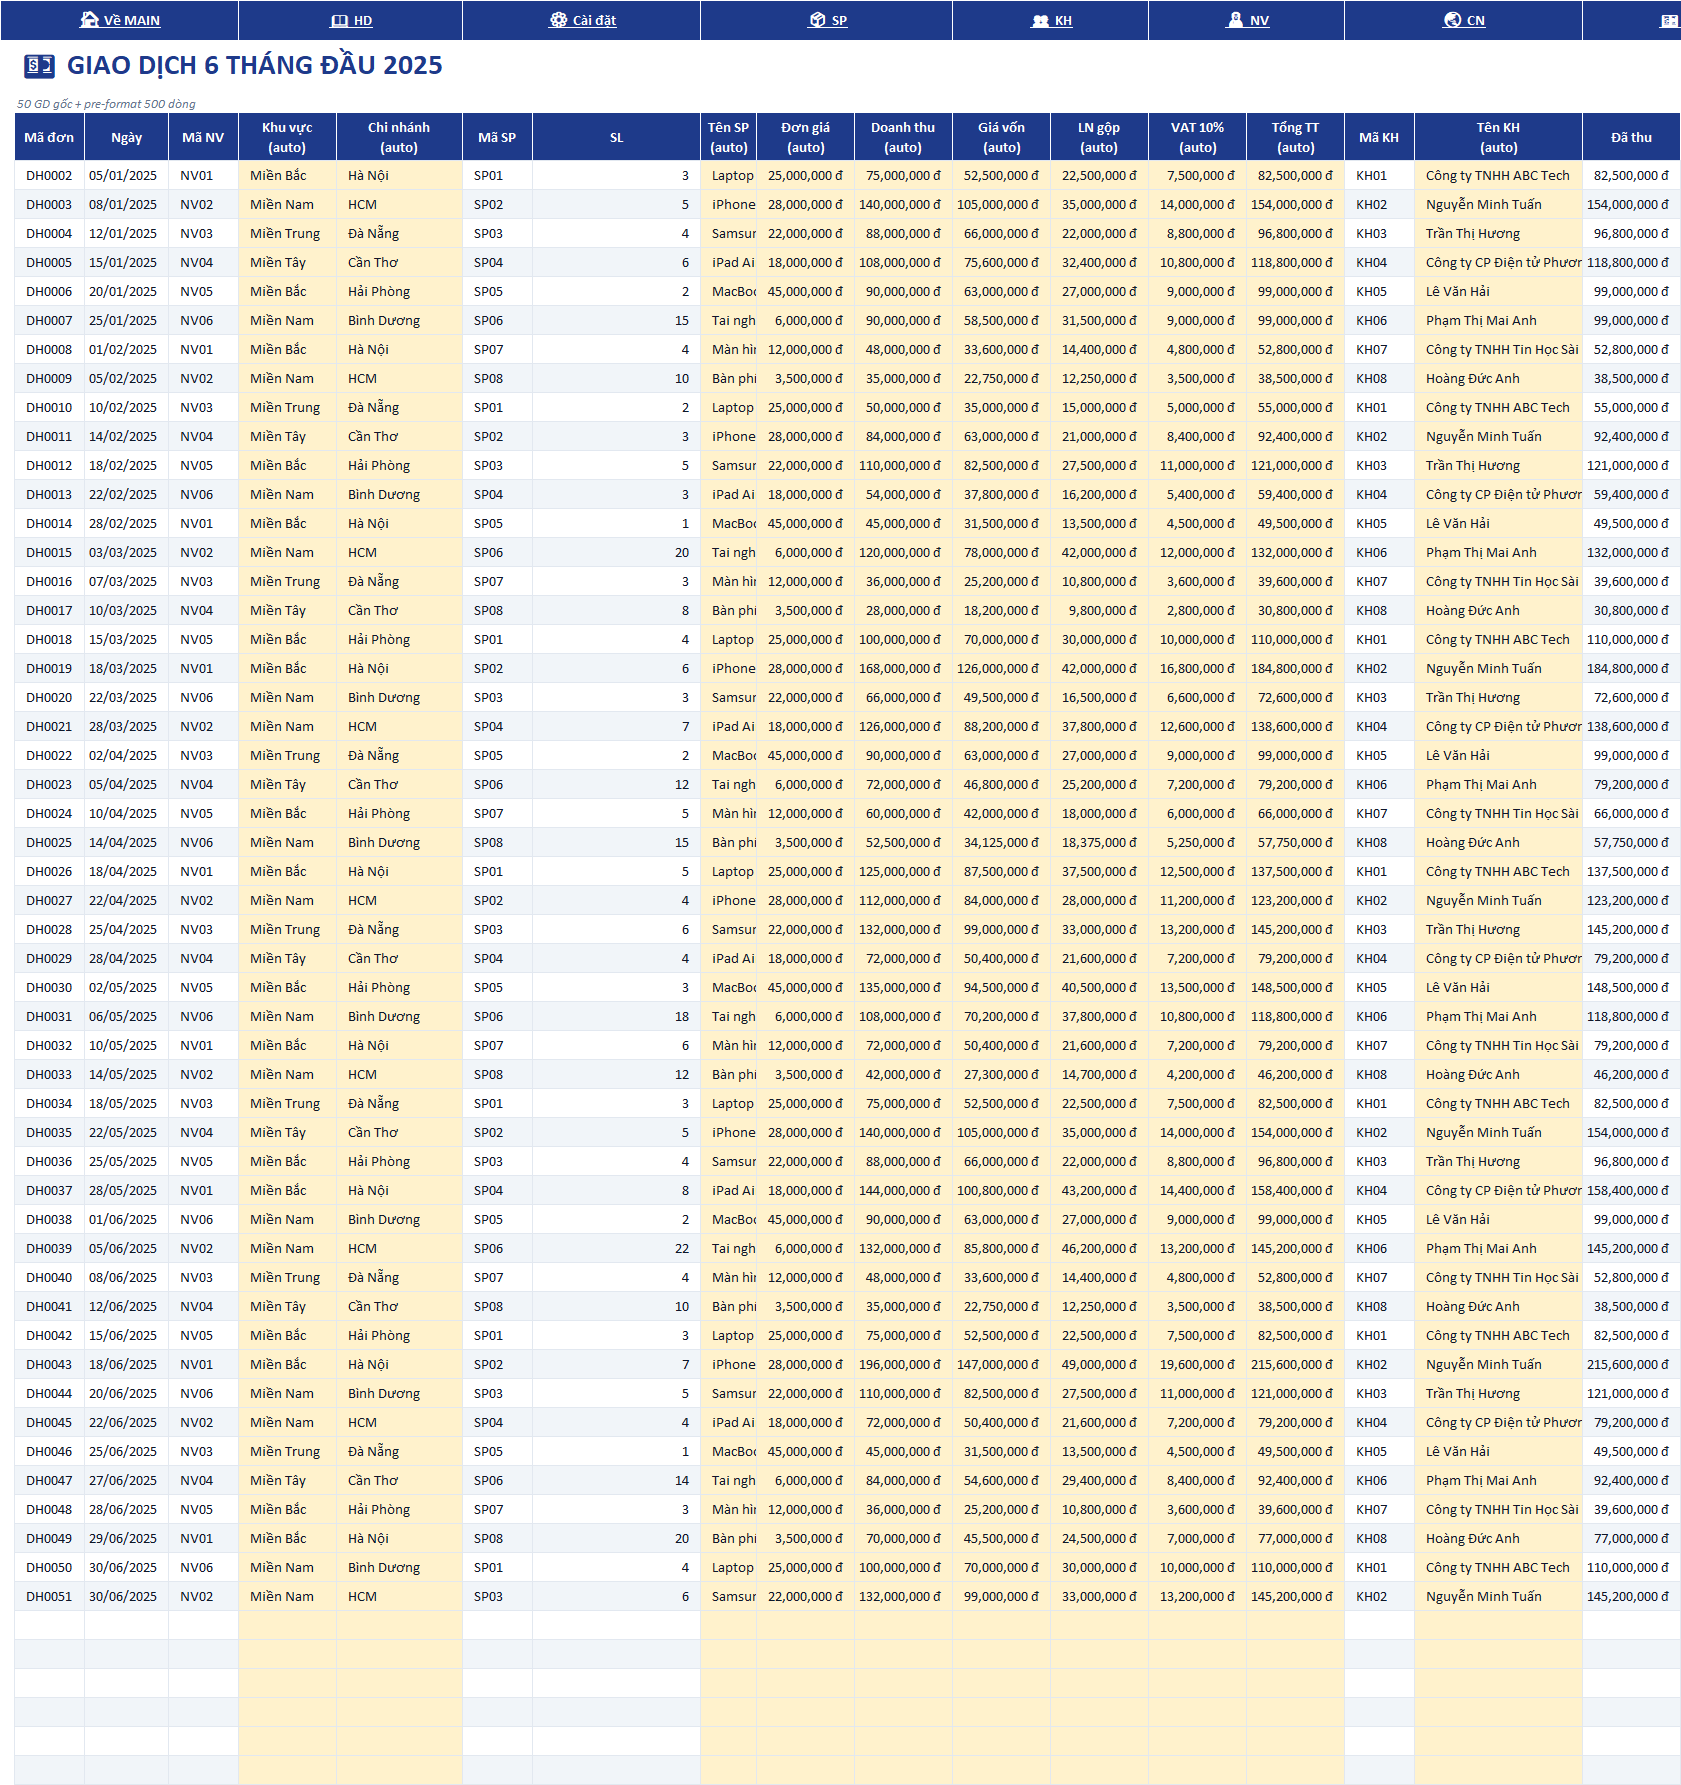This screenshot has height=1785, width=1681.
Task: Select the Ngày column header
Action: tap(126, 137)
